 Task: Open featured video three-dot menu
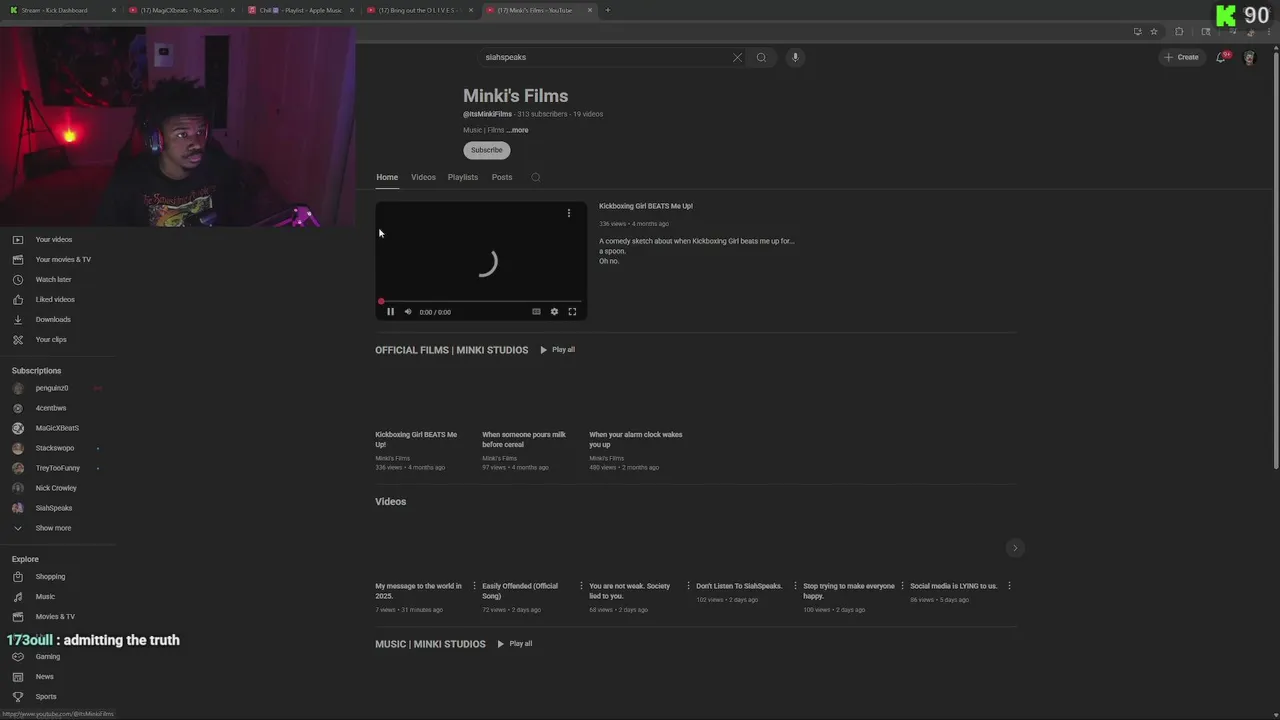pos(569,213)
